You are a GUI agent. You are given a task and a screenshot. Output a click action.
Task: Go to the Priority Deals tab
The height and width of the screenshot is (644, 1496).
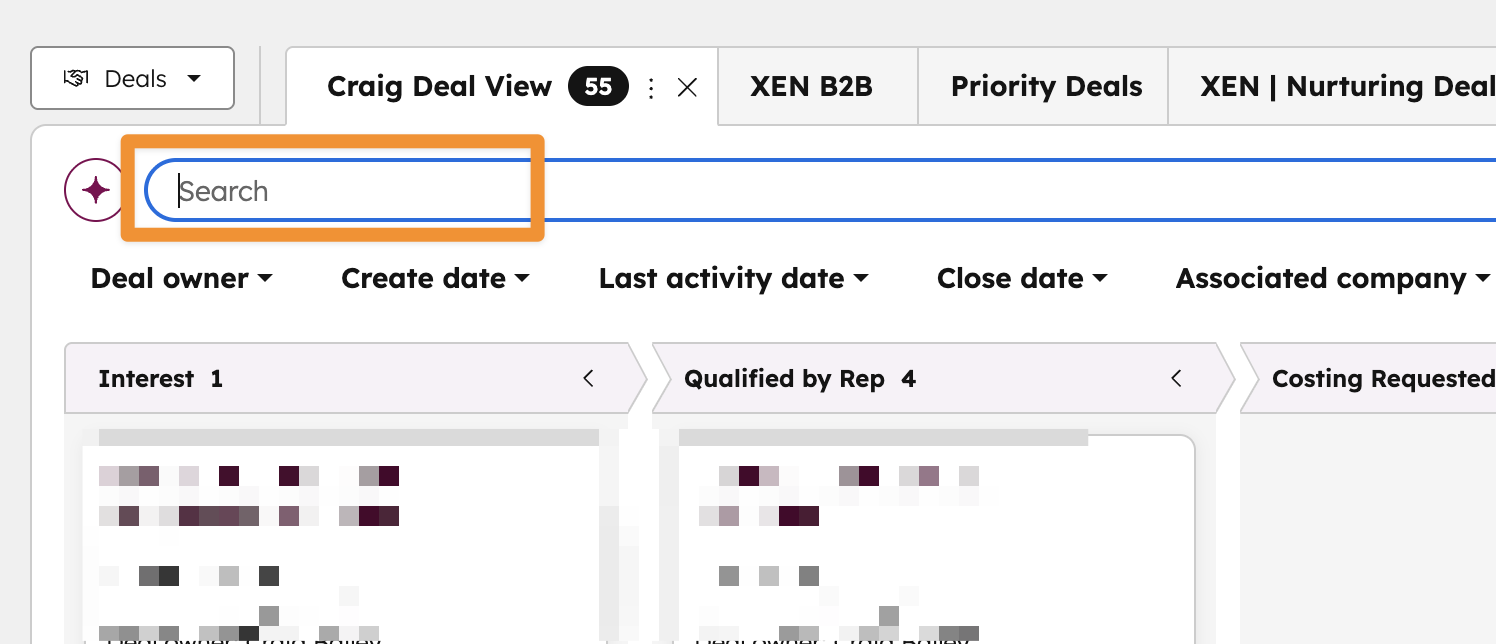pos(1046,87)
